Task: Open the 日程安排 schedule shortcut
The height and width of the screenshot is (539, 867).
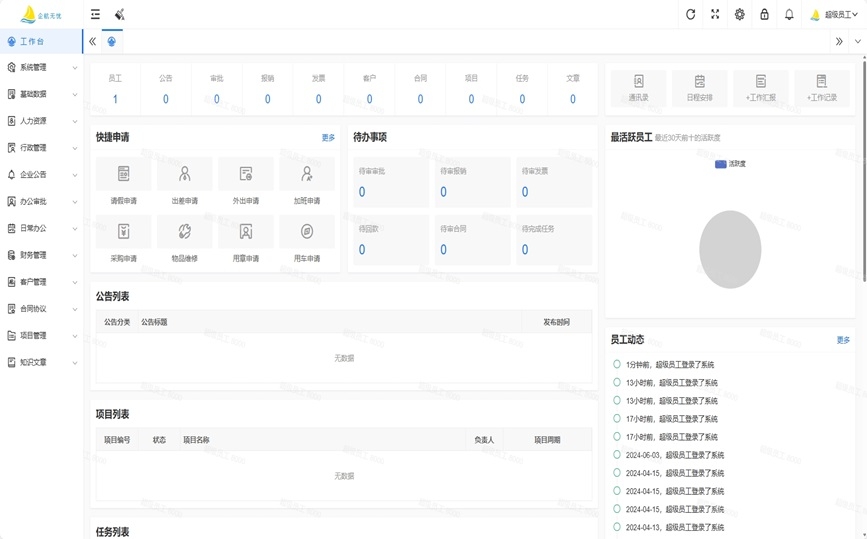Action: [x=699, y=82]
